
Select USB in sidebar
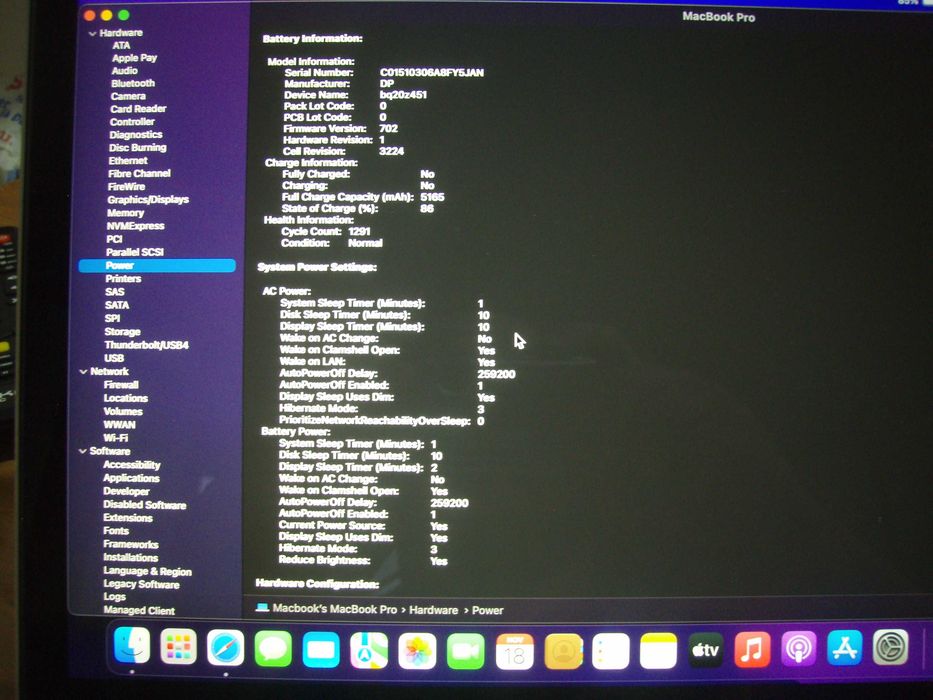coord(114,358)
